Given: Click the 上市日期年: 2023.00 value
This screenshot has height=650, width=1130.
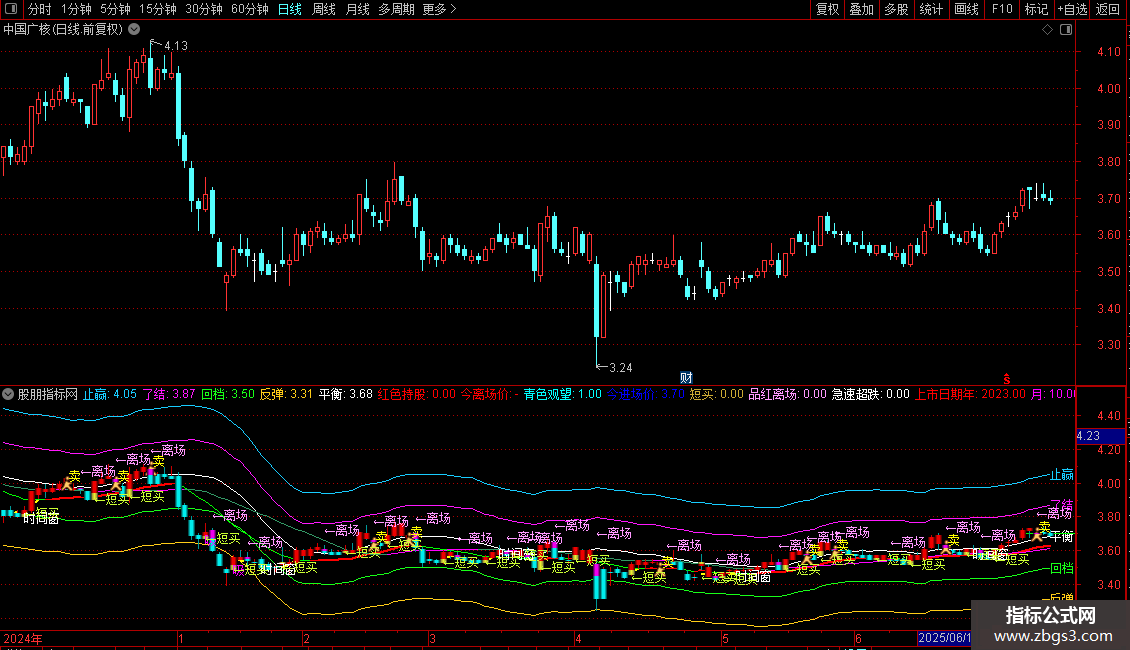Looking at the screenshot, I should (970, 394).
